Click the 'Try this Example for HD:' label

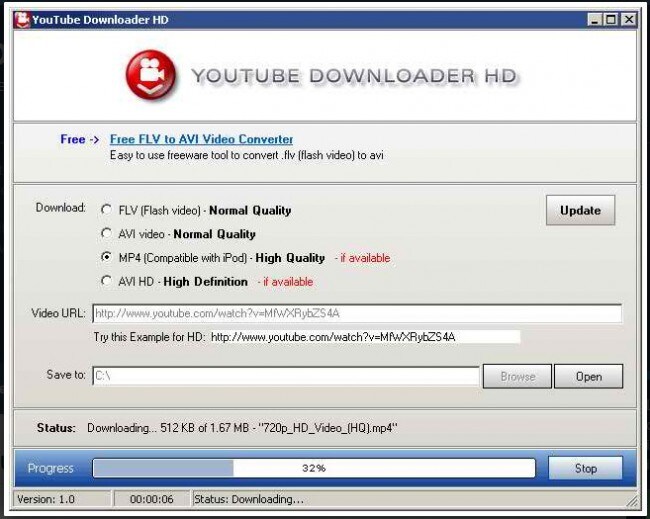(x=149, y=337)
